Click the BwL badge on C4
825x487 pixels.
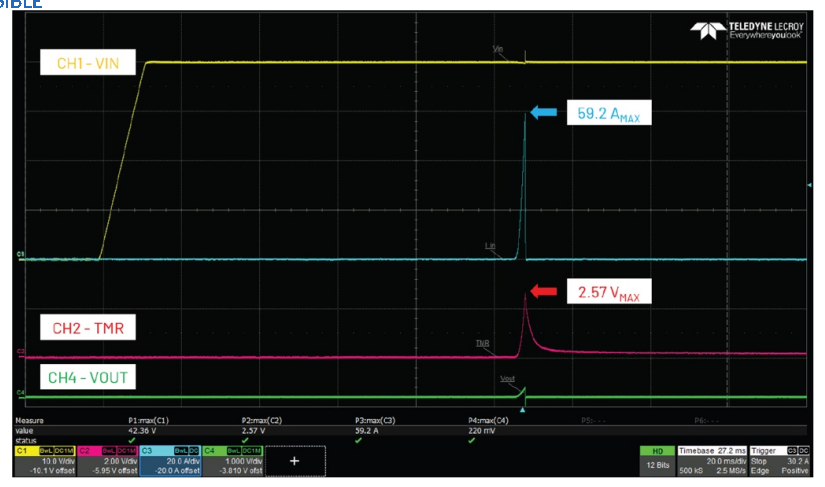coord(234,451)
